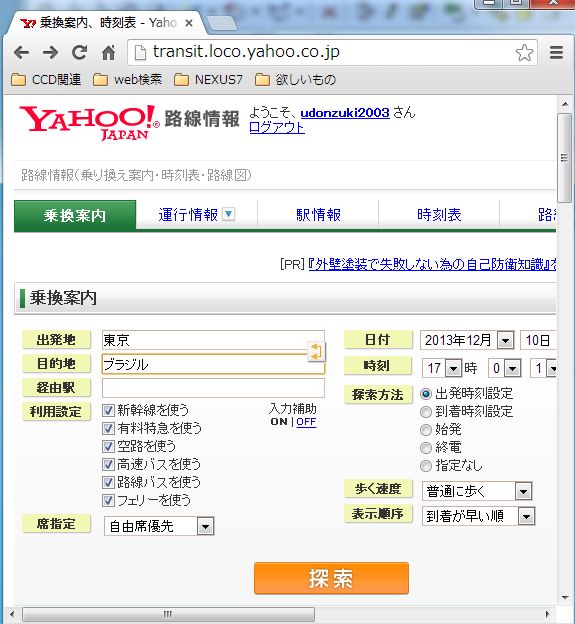Bookmark this page with the star icon
The width and height of the screenshot is (575, 624).
pos(524,53)
